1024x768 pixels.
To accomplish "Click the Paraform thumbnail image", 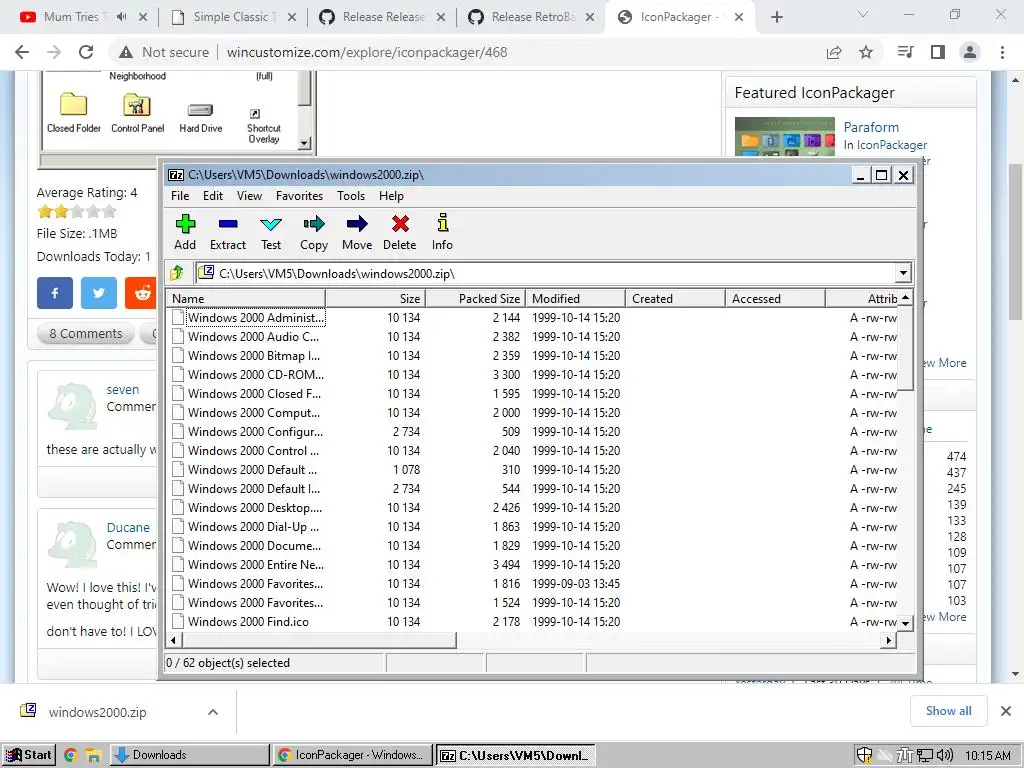I will 784,136.
